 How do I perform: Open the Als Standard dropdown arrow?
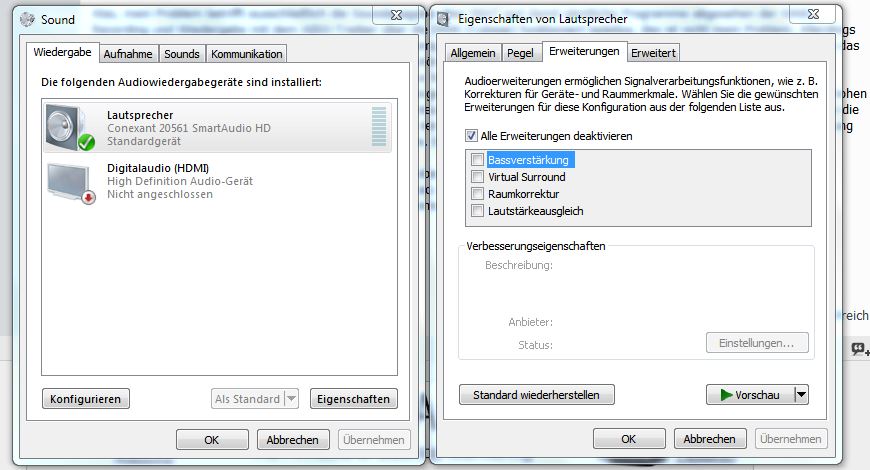pos(291,398)
